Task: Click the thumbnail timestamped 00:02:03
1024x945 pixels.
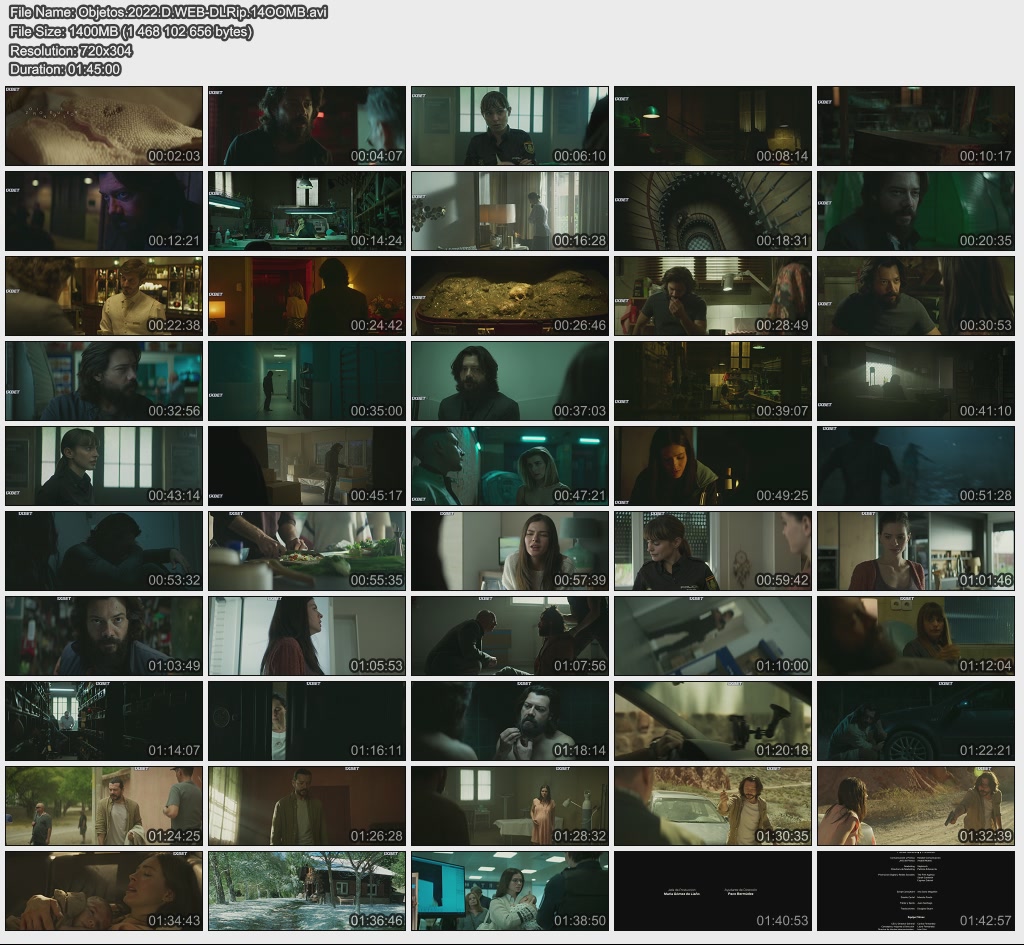Action: pos(104,126)
